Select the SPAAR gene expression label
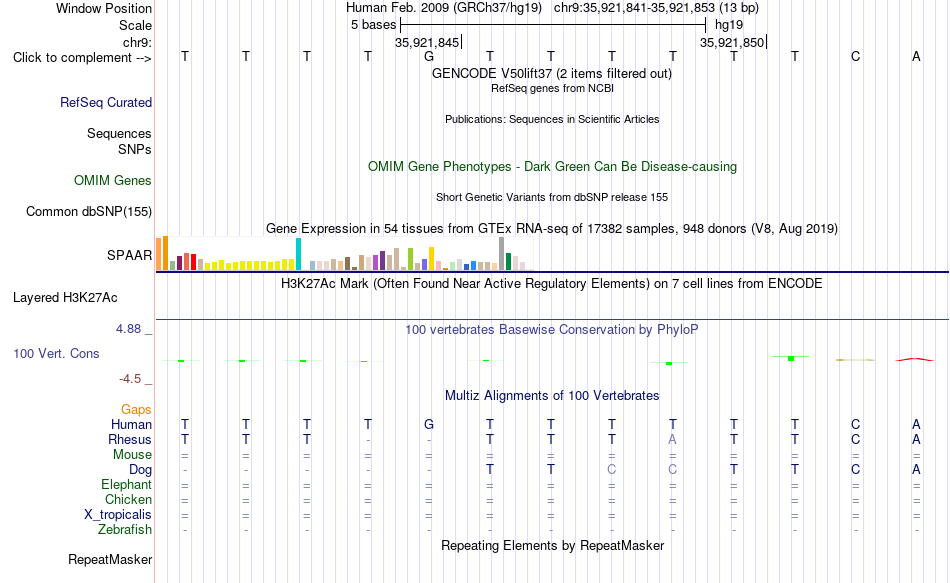The height and width of the screenshot is (583, 950). [x=130, y=255]
